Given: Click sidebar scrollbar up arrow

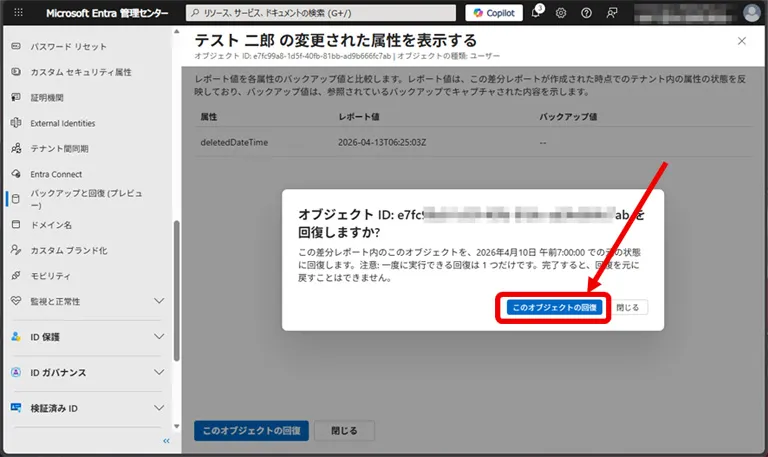Looking at the screenshot, I should [x=176, y=32].
